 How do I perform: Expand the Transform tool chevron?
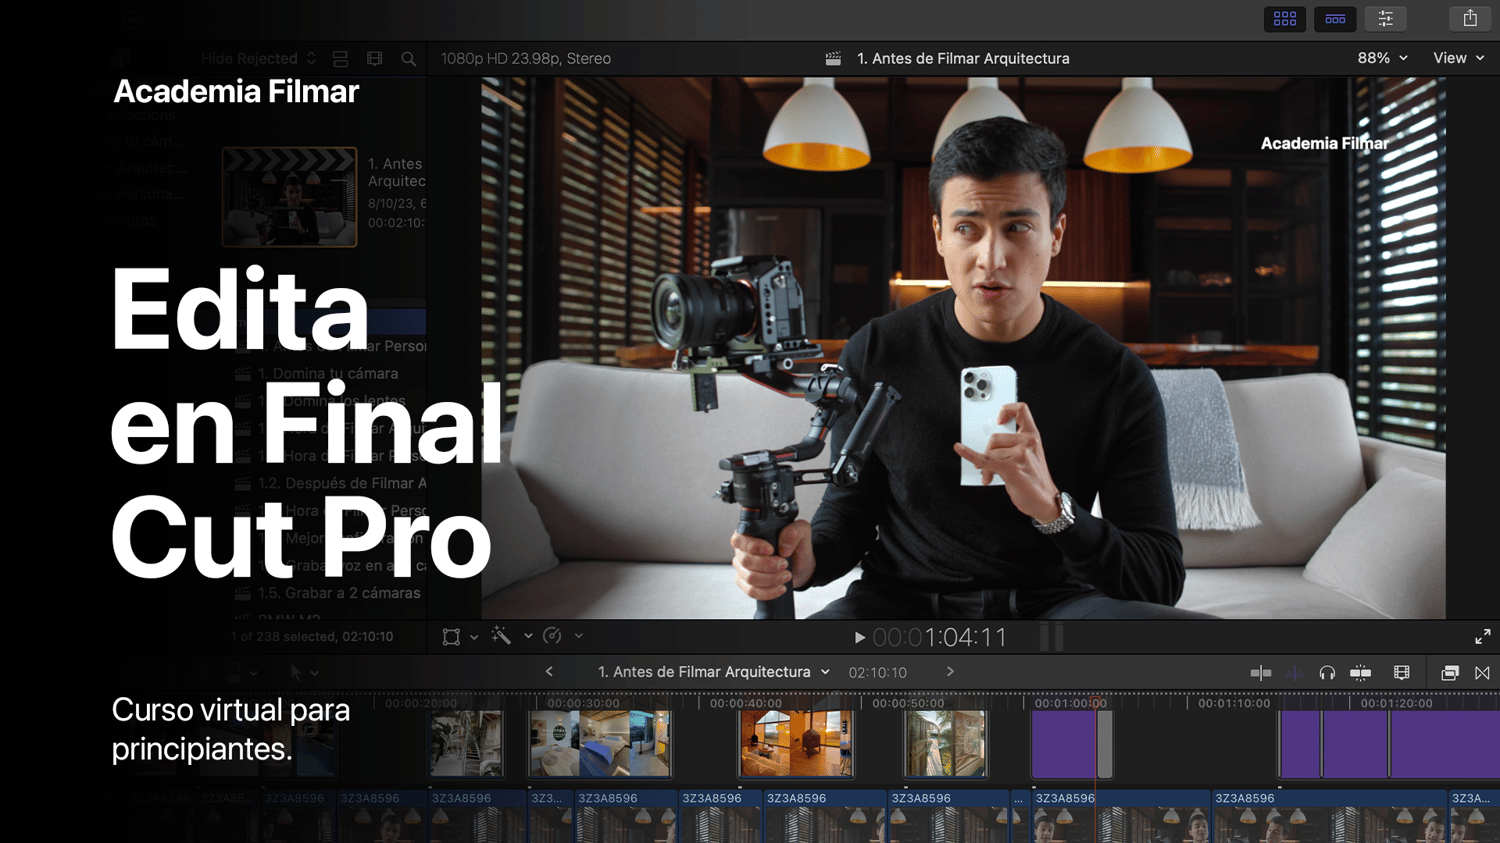474,637
